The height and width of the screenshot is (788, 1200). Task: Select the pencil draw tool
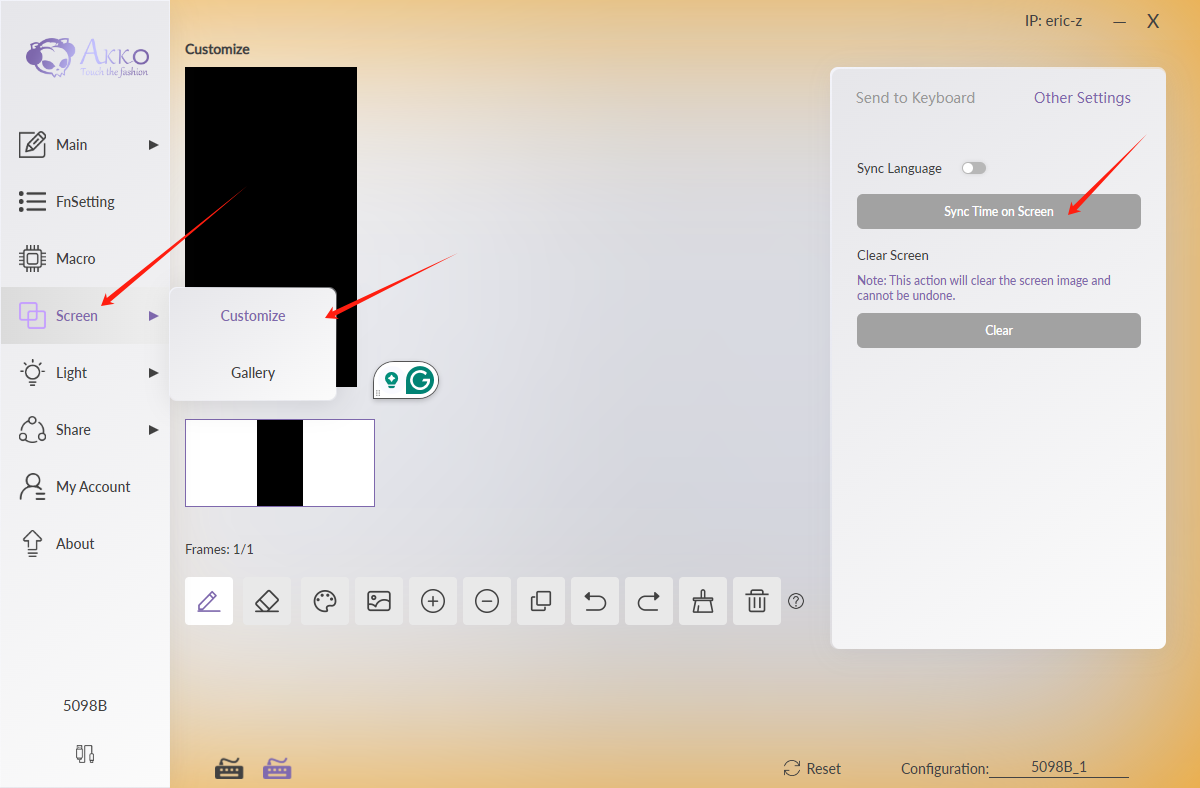point(209,601)
